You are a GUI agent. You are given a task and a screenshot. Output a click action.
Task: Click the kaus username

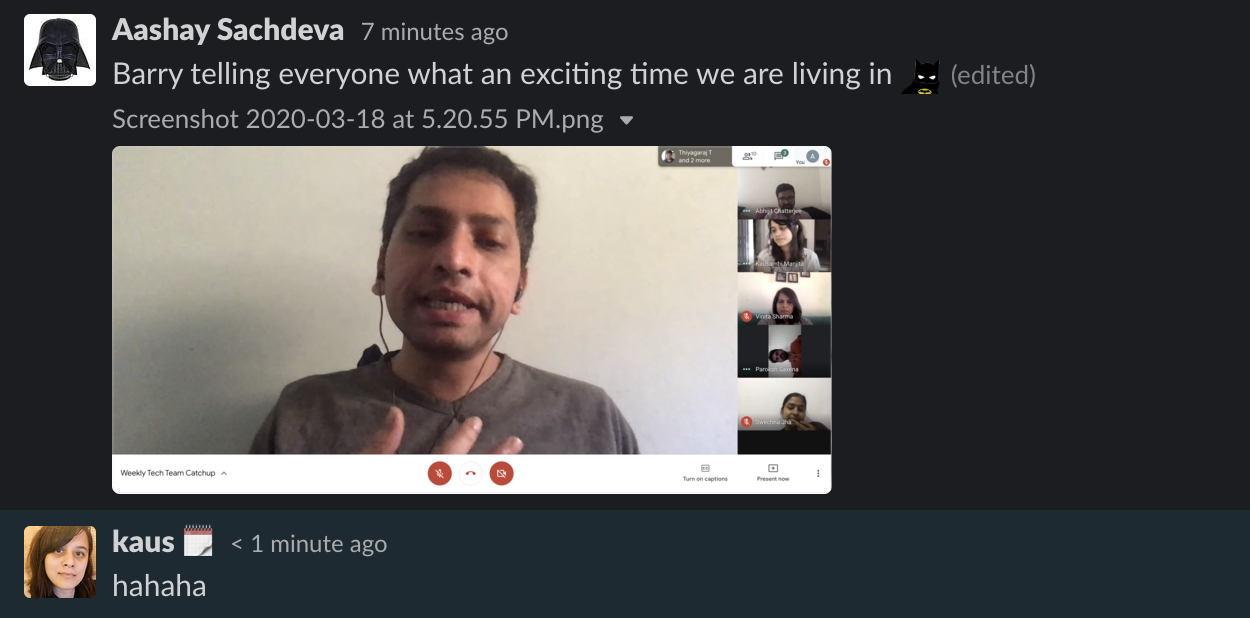144,542
